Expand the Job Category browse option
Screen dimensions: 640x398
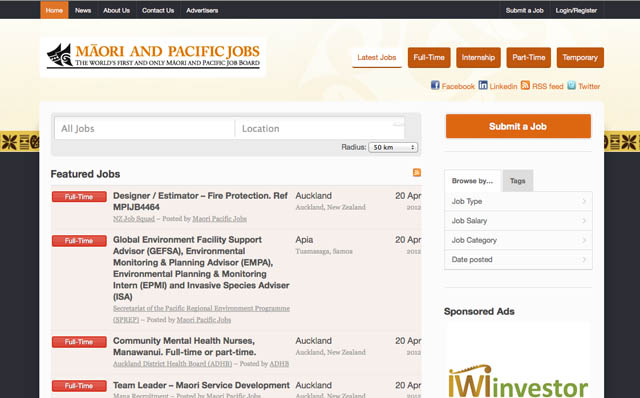(x=518, y=240)
